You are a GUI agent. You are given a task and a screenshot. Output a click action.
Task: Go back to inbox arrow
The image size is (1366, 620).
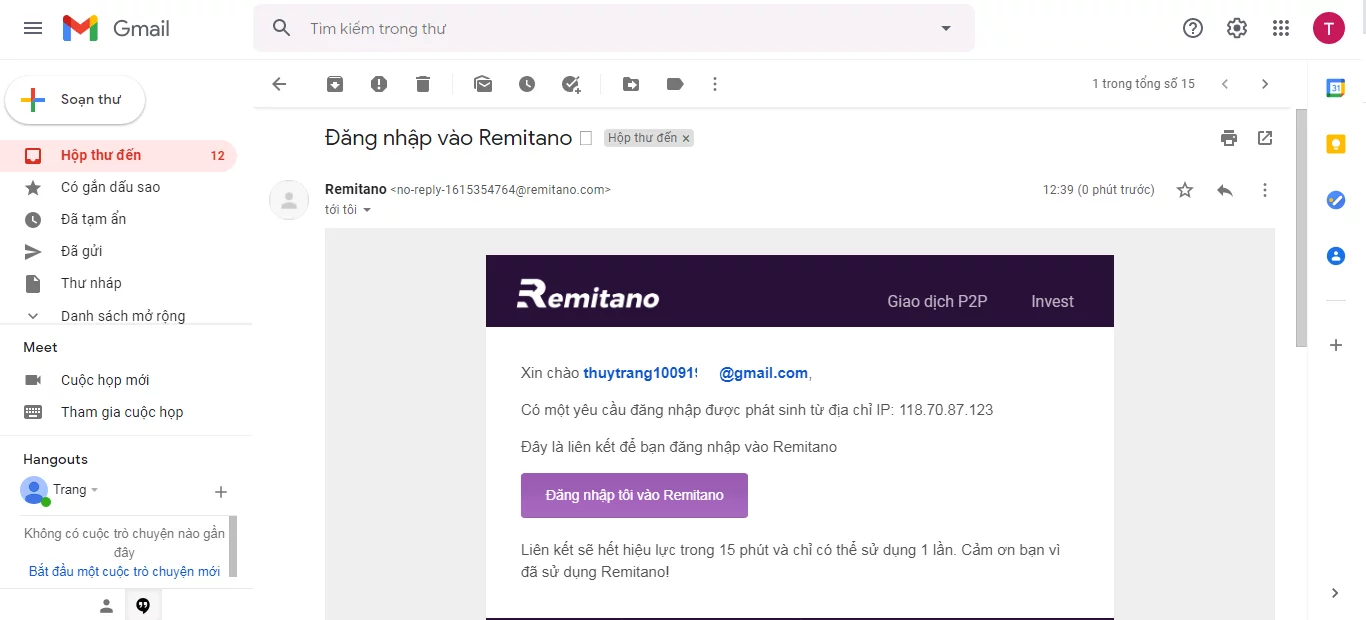coord(279,84)
